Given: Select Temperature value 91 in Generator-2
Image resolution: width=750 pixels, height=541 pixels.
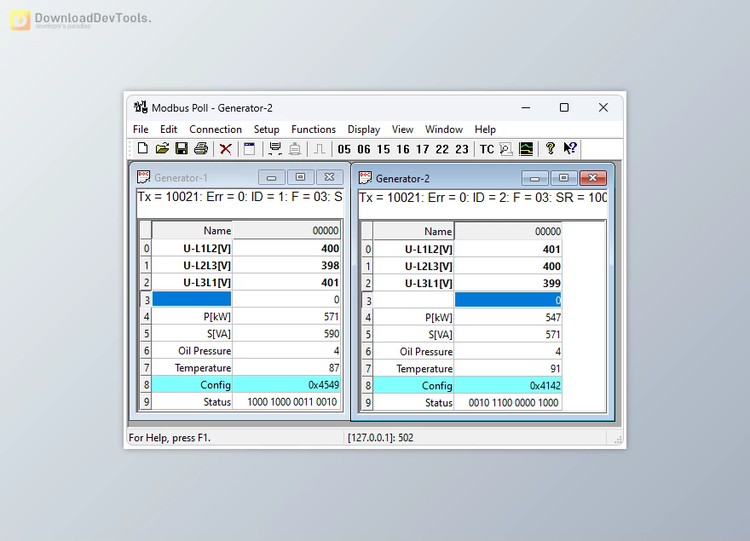Looking at the screenshot, I should 508,369.
